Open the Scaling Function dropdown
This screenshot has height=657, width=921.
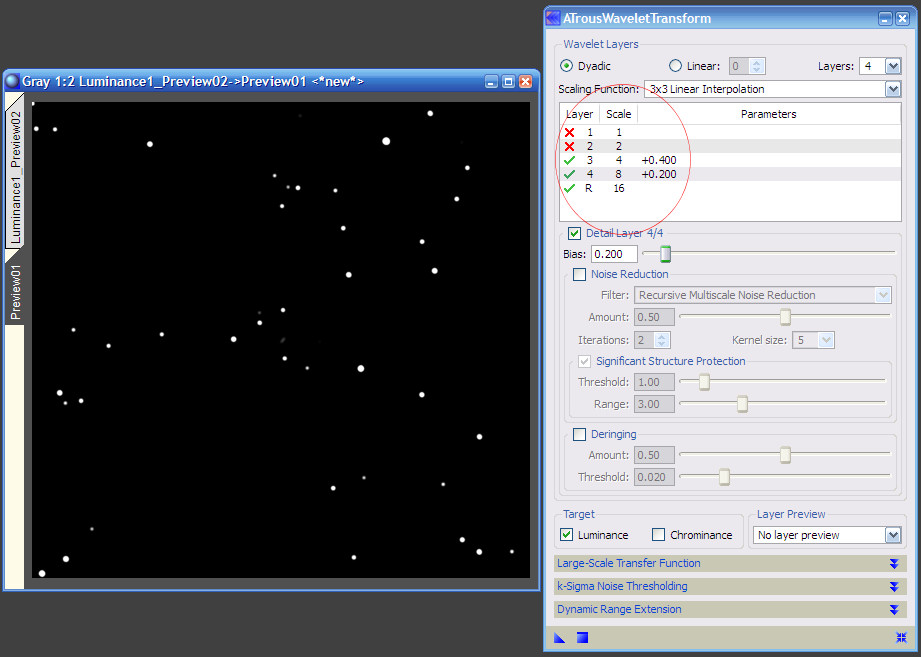(893, 89)
